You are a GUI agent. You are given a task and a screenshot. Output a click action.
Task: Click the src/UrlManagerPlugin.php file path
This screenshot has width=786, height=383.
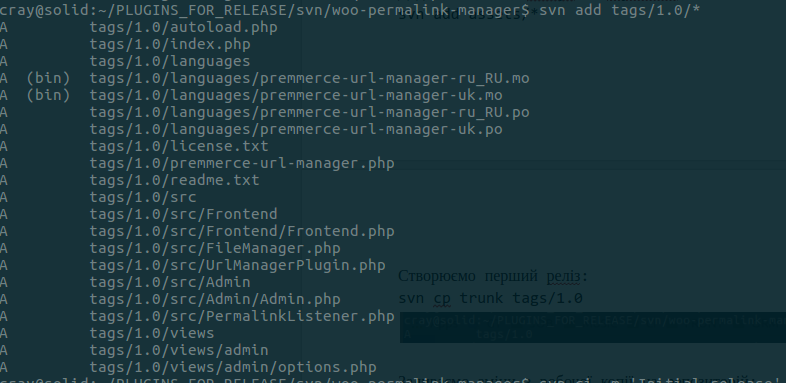pyautogui.click(x=238, y=265)
